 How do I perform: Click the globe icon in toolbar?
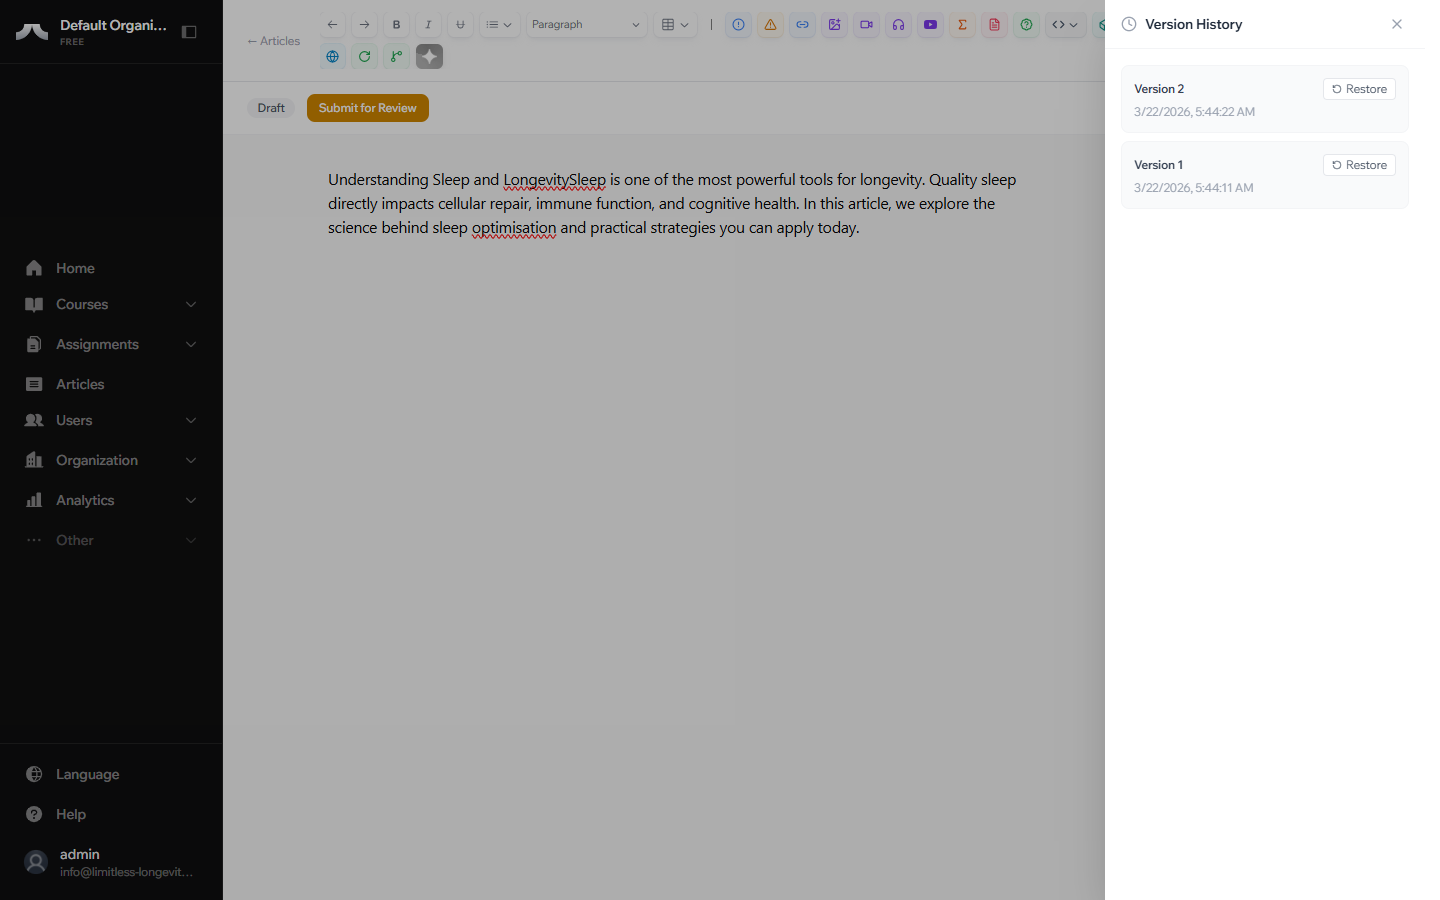[333, 57]
